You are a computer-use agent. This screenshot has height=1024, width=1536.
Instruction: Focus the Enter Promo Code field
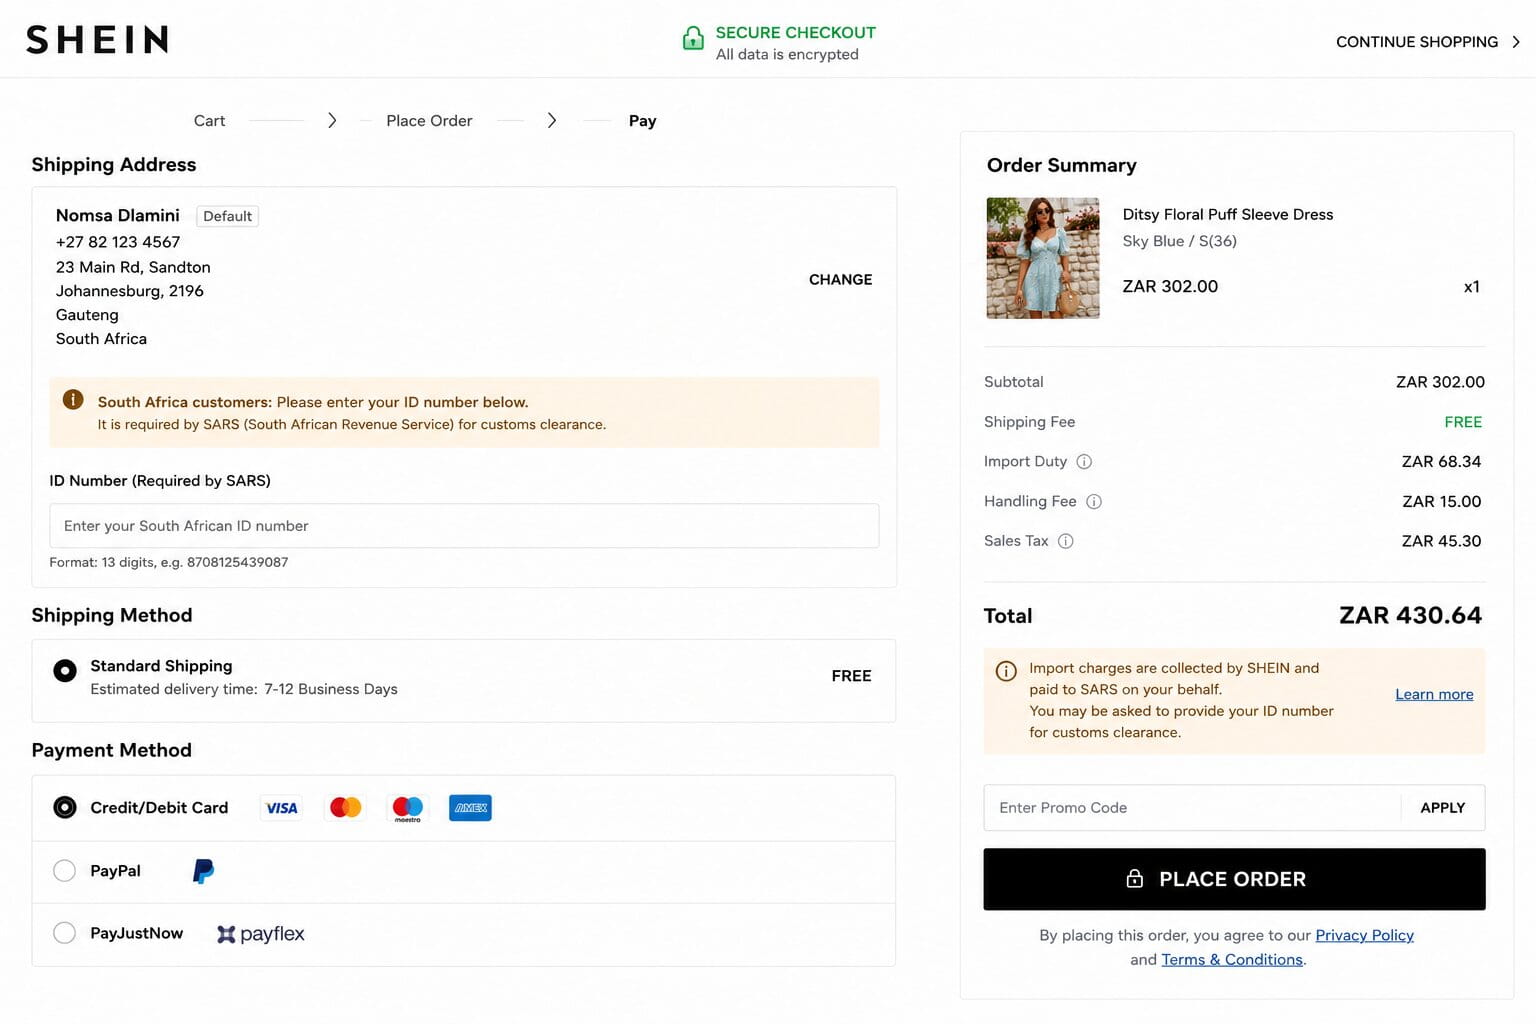pos(1192,808)
